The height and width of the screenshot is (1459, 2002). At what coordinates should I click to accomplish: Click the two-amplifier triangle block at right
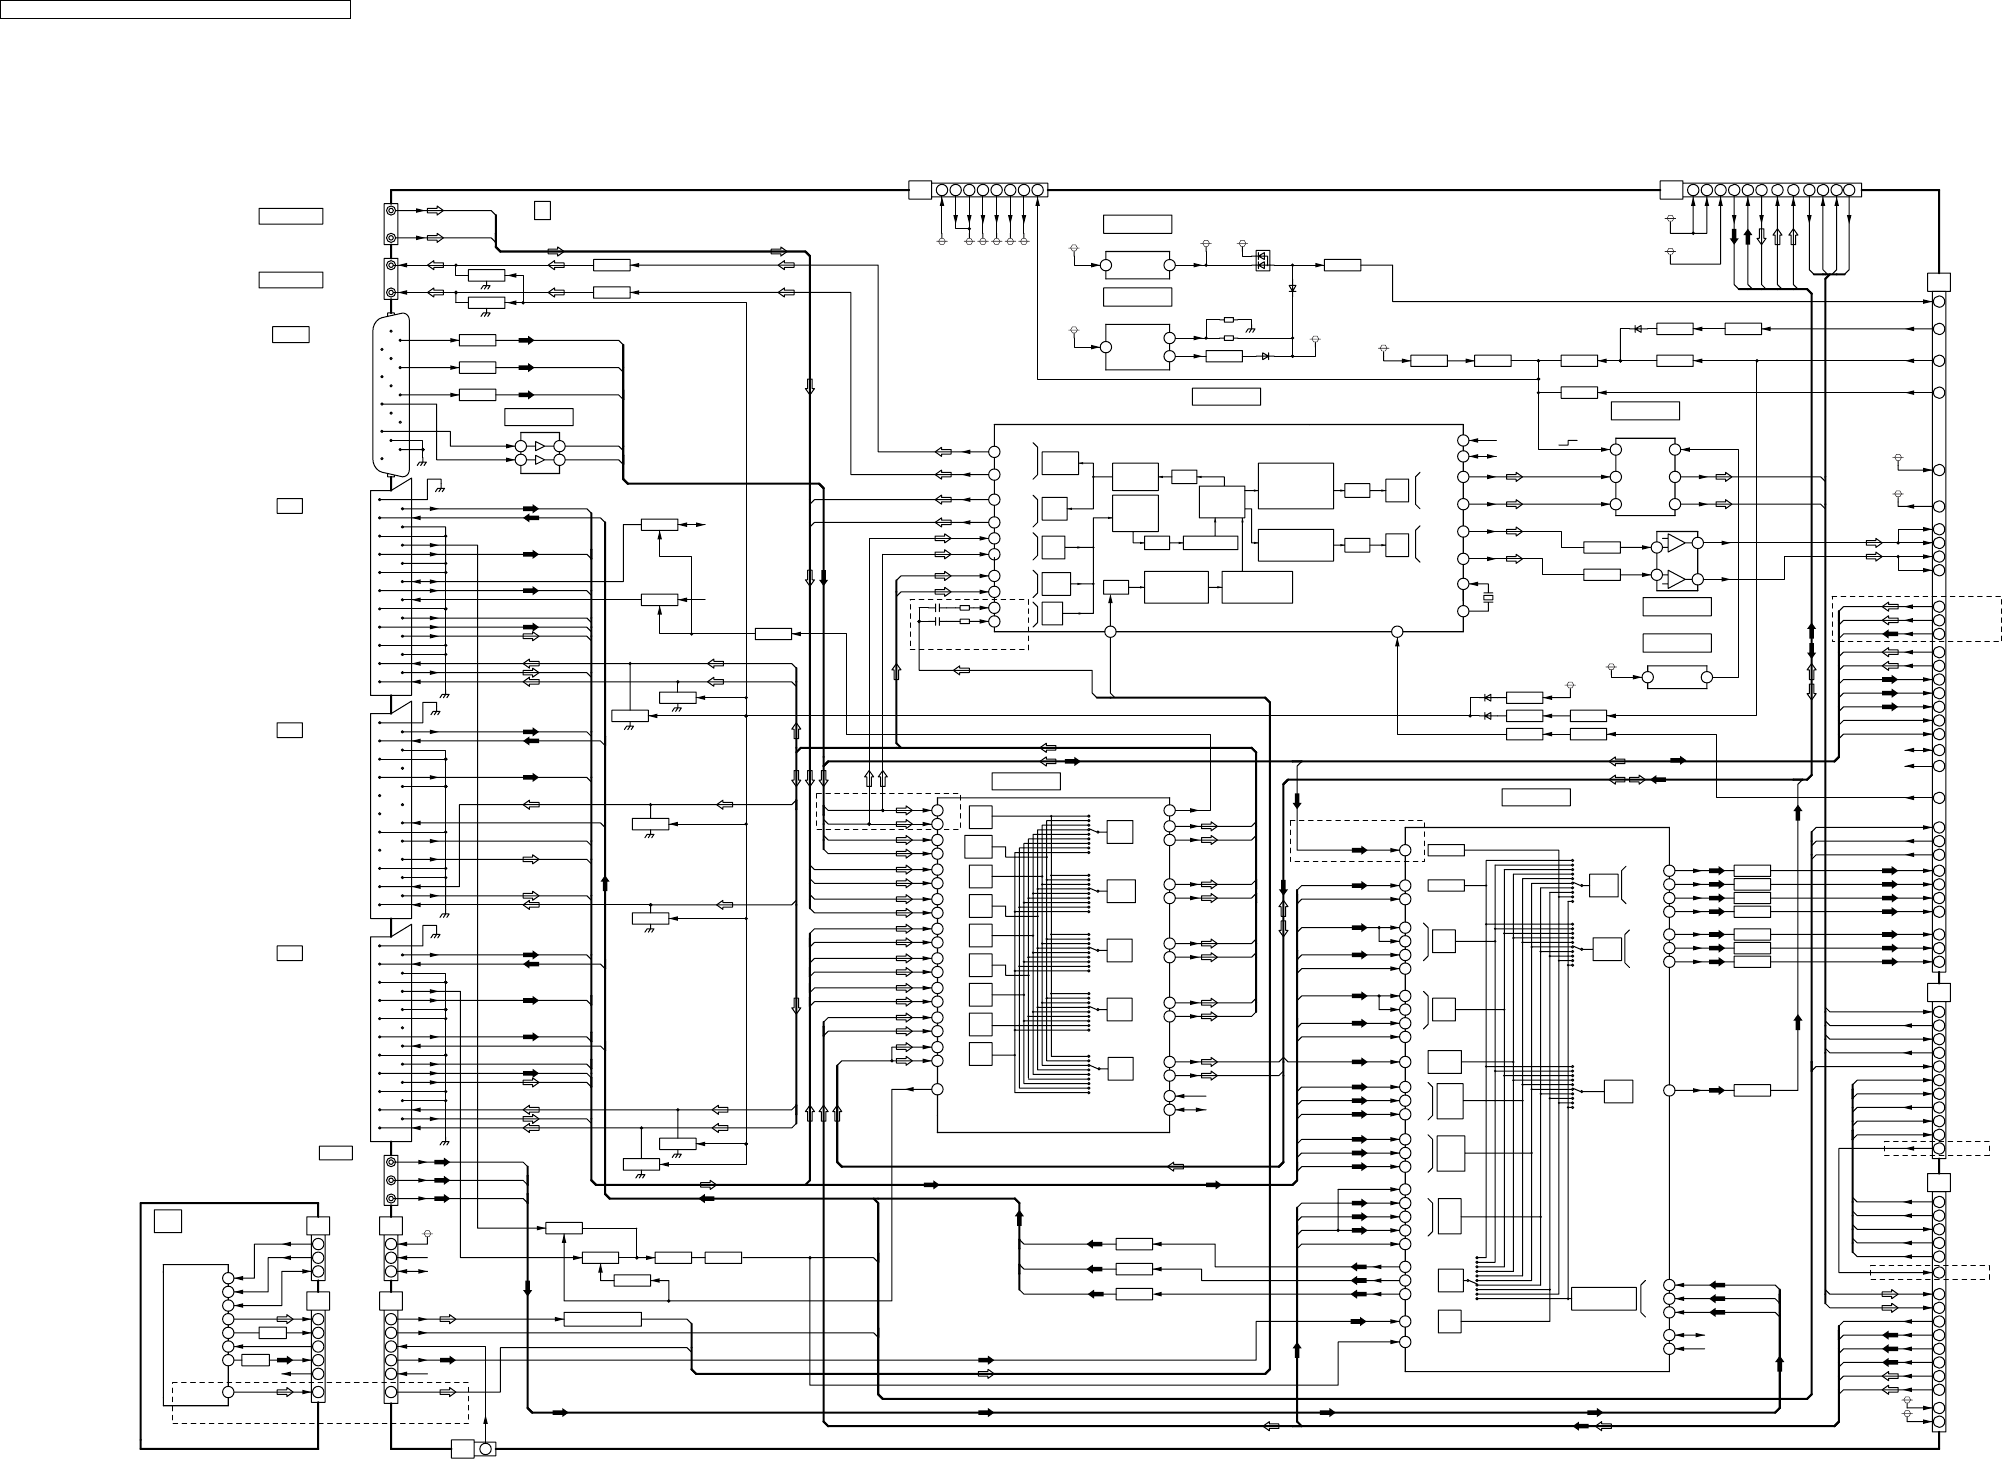pyautogui.click(x=1677, y=561)
